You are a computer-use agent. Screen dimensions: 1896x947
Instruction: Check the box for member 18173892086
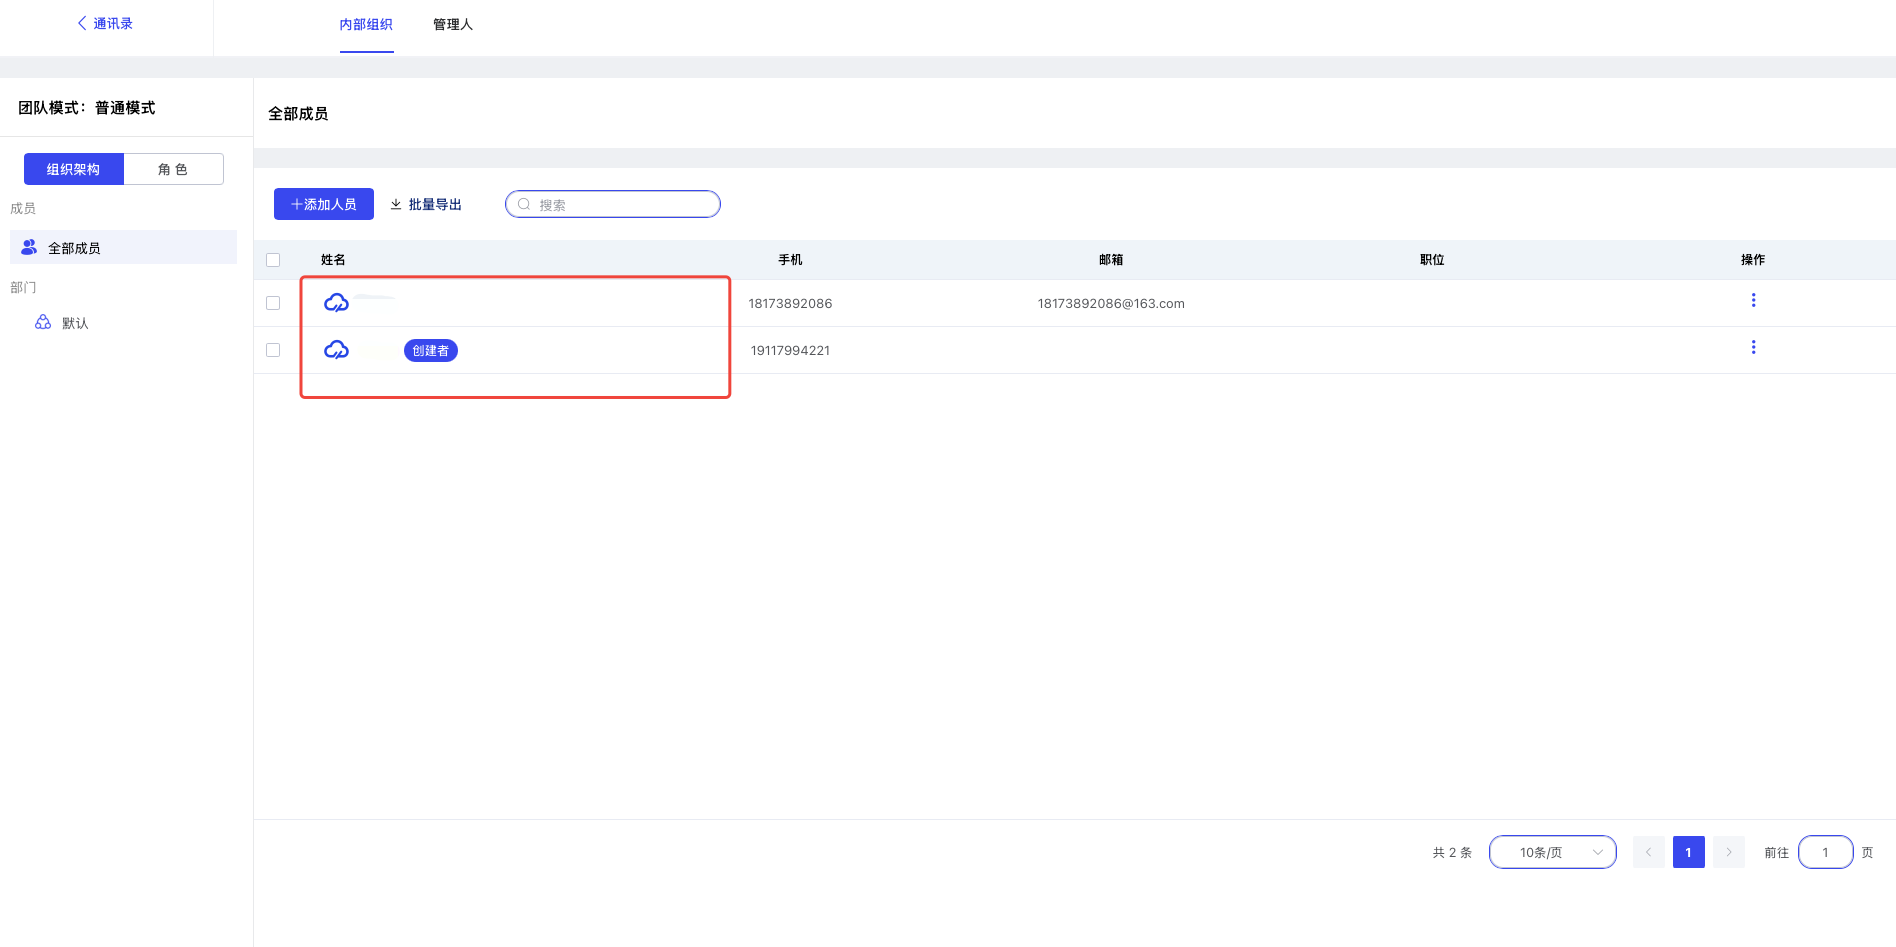coord(273,303)
